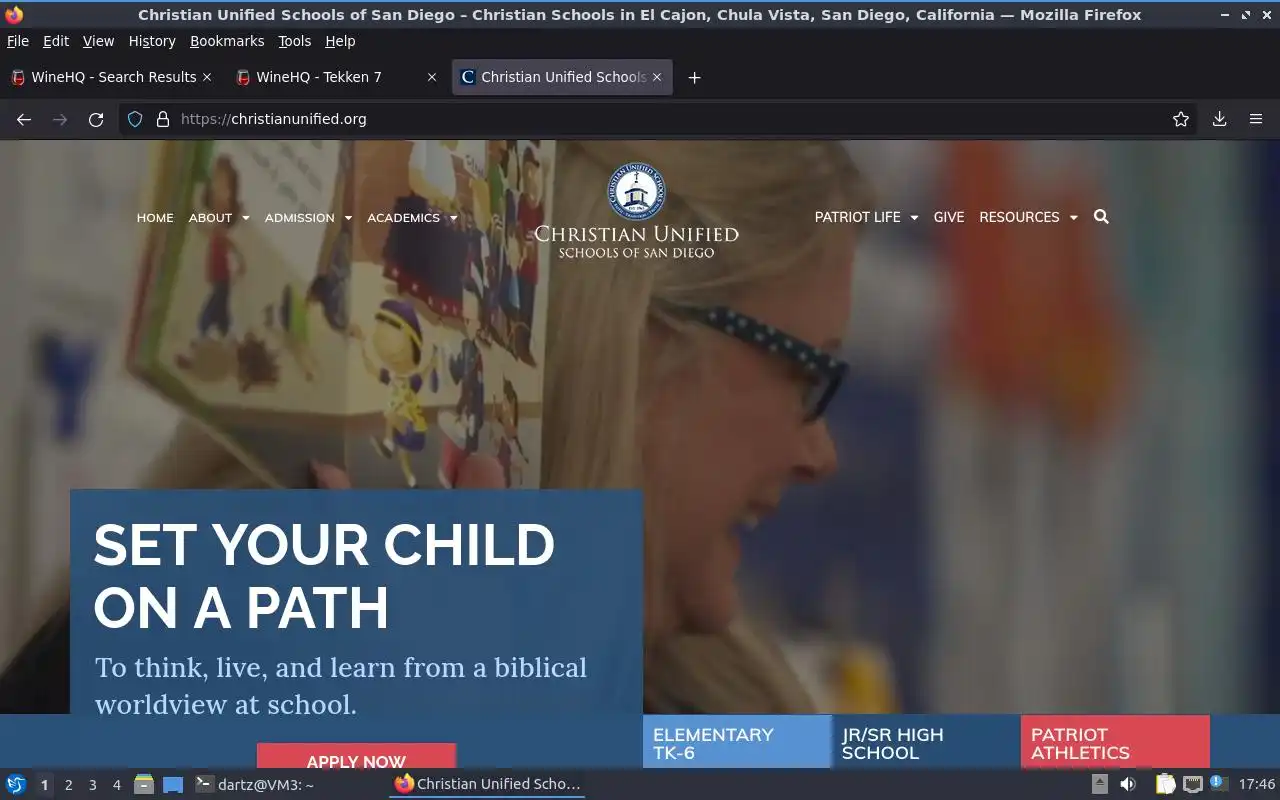Switch to workspace 2
1280x800 pixels.
click(68, 785)
